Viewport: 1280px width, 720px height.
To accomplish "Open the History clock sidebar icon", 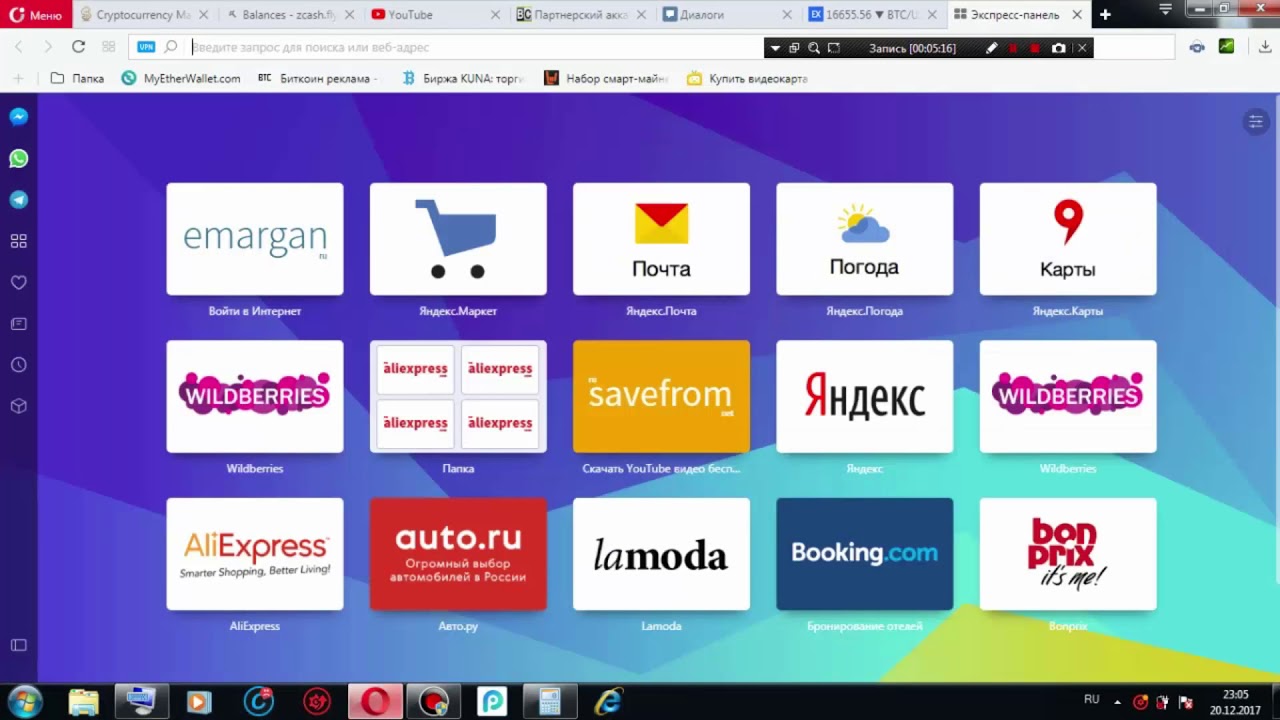I will [18, 365].
